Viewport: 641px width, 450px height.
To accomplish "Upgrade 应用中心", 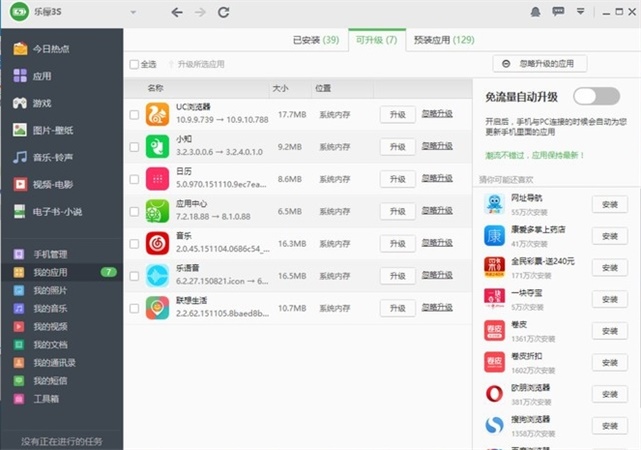I will 397,211.
